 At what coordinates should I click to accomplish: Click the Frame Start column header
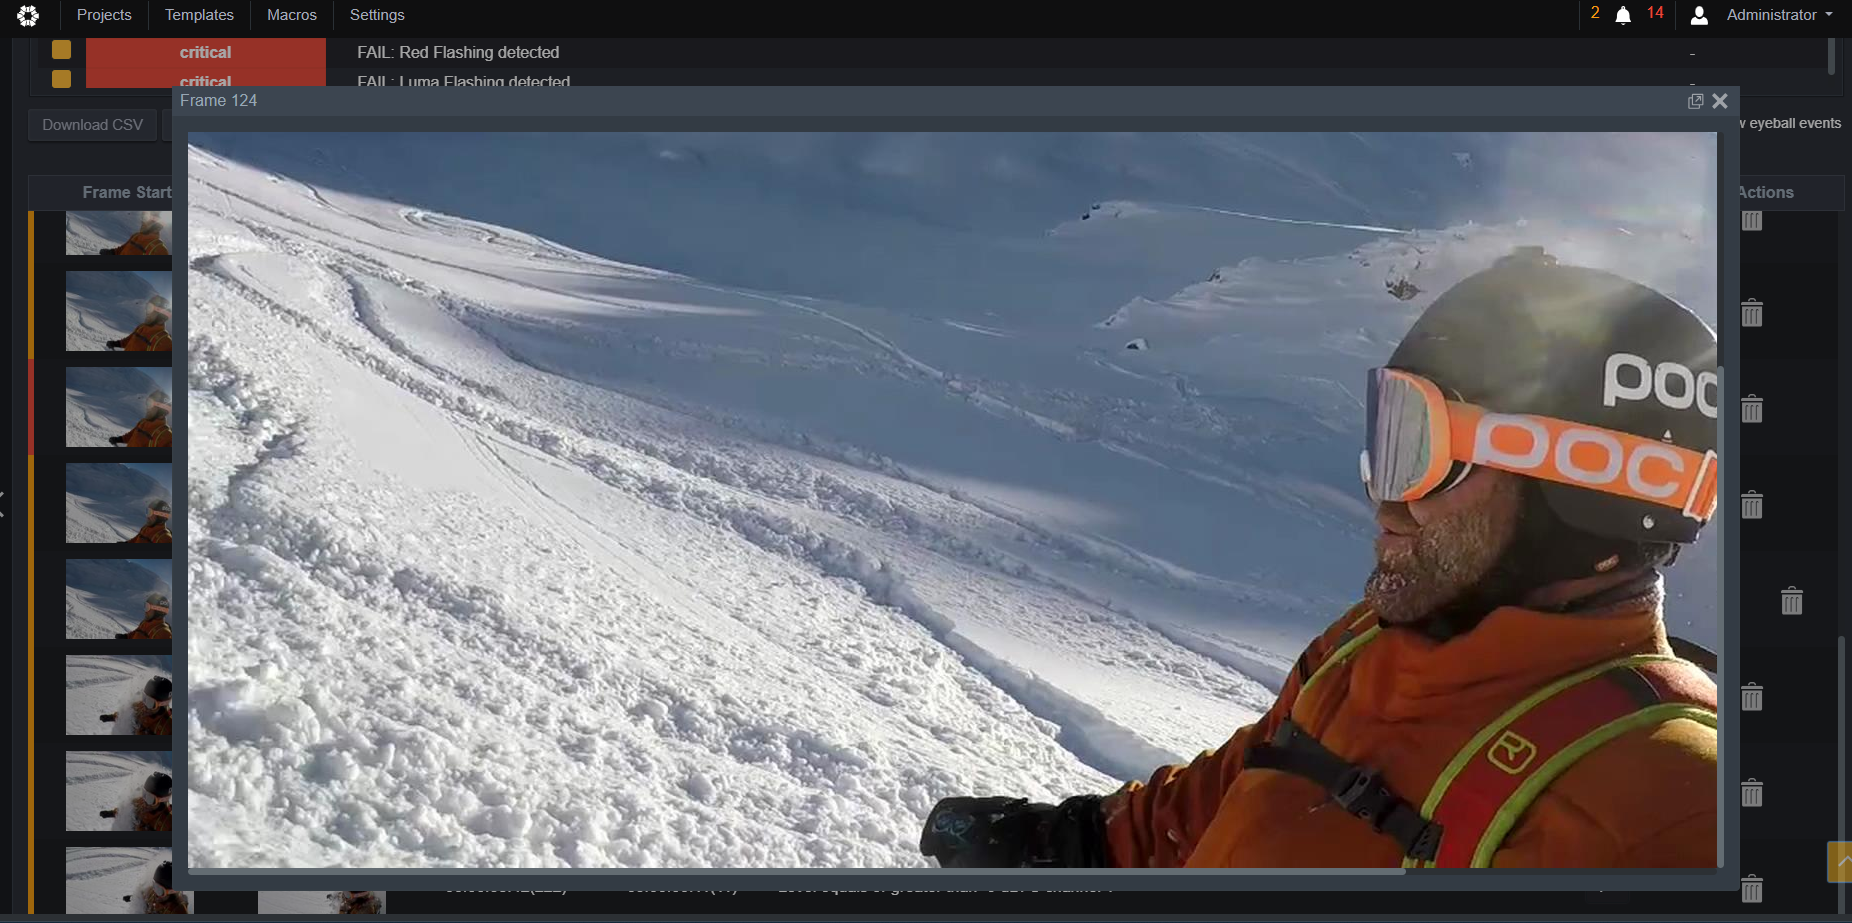click(126, 192)
